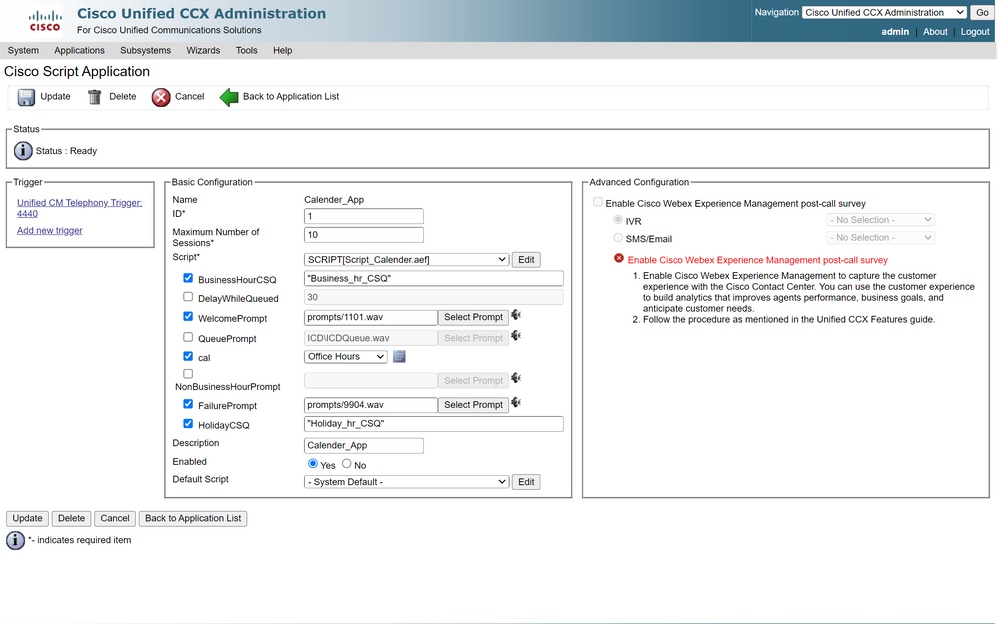This screenshot has width=998, height=624.
Task: Select the IVR radio button
Action: (x=618, y=220)
